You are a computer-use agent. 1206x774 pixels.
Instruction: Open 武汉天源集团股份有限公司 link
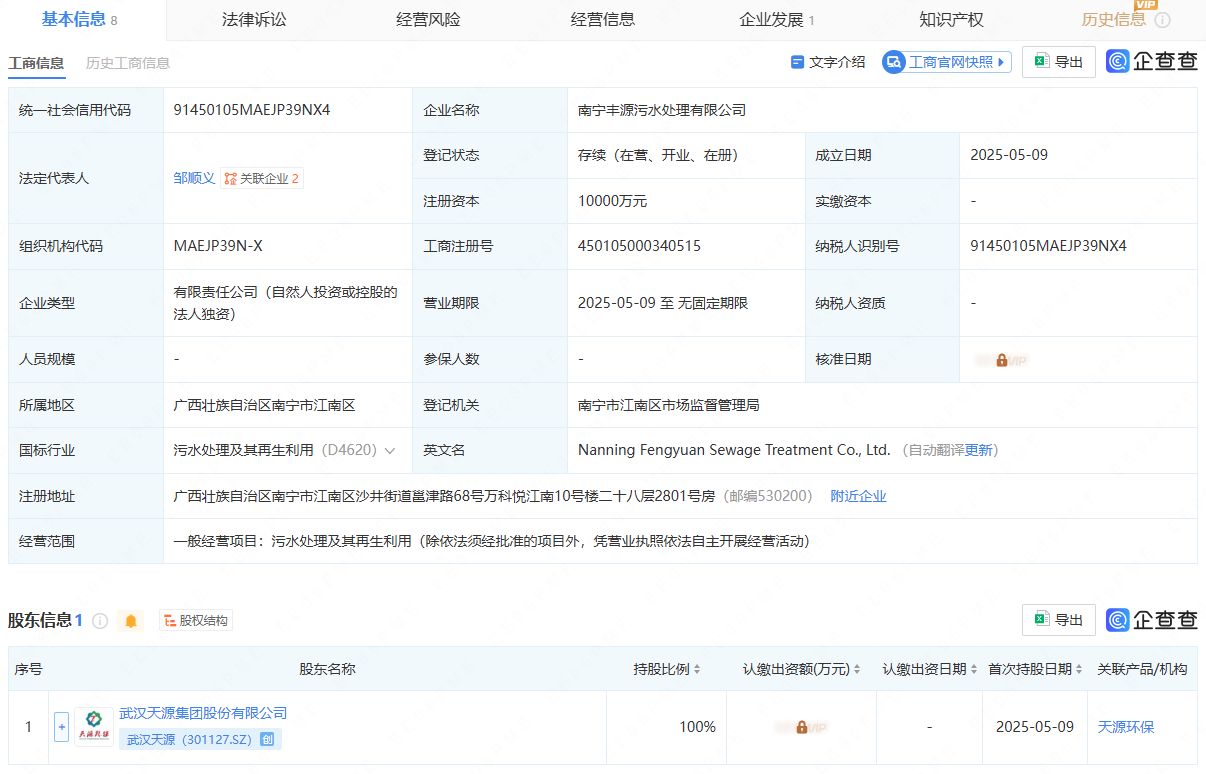point(203,713)
